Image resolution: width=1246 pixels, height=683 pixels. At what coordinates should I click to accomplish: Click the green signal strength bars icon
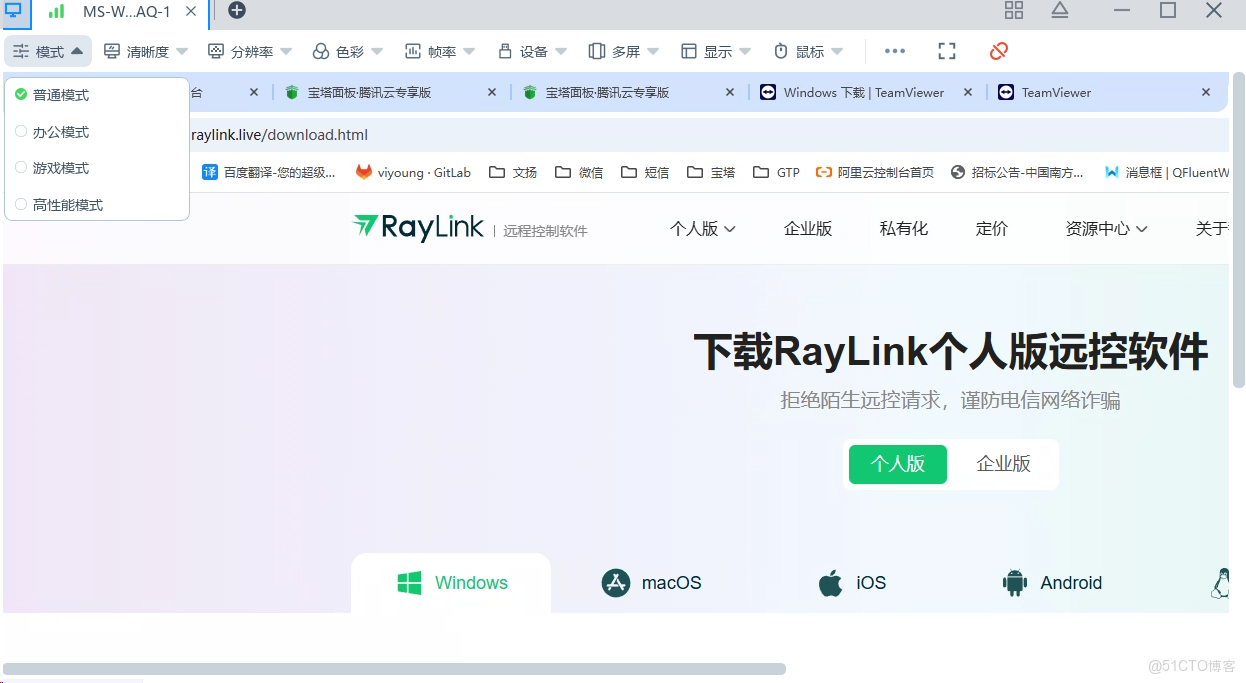pyautogui.click(x=57, y=11)
